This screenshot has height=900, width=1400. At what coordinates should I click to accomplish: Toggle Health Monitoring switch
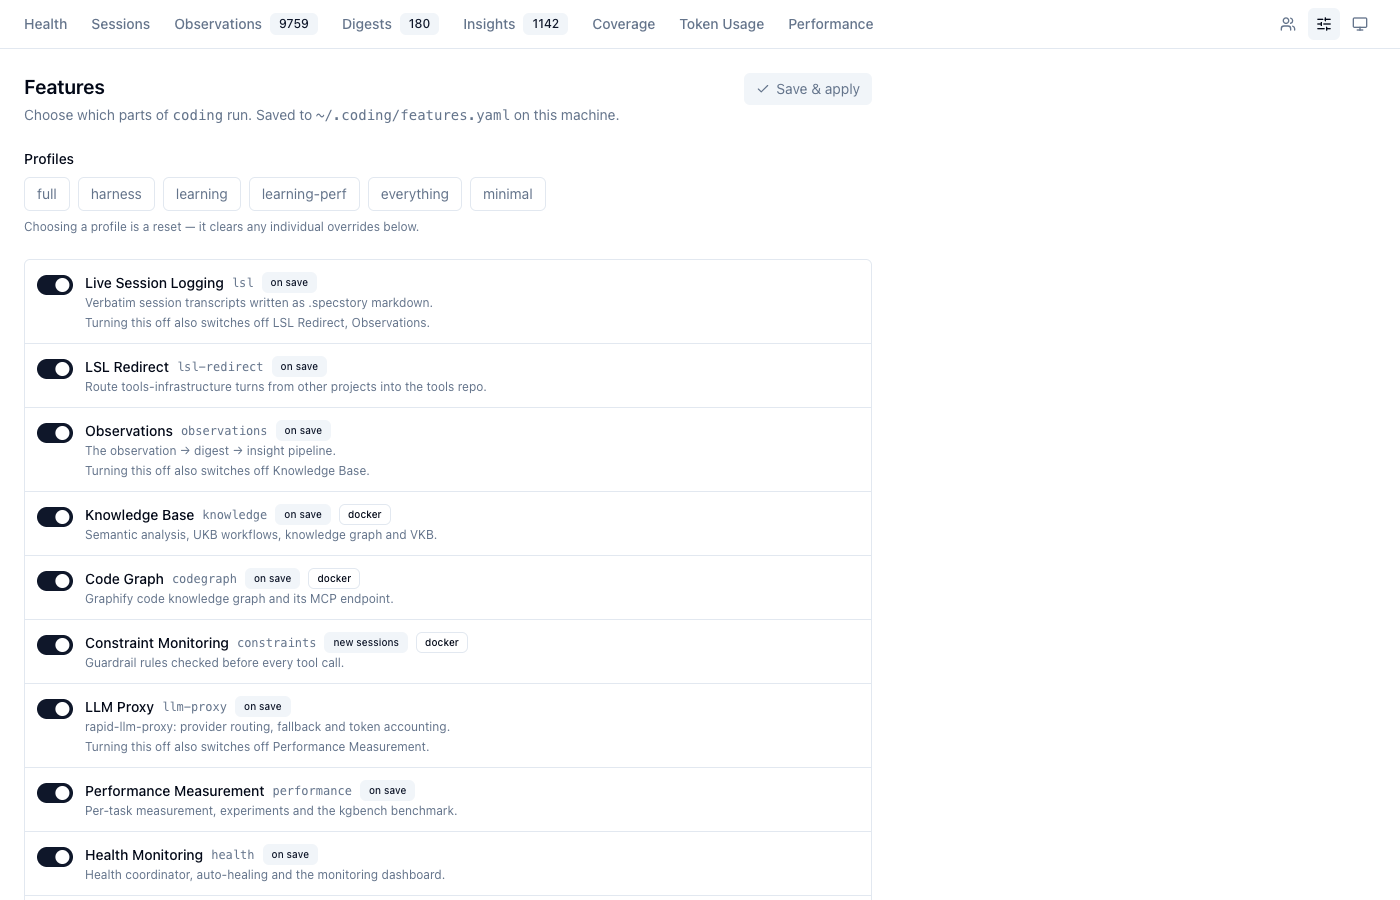pos(55,857)
